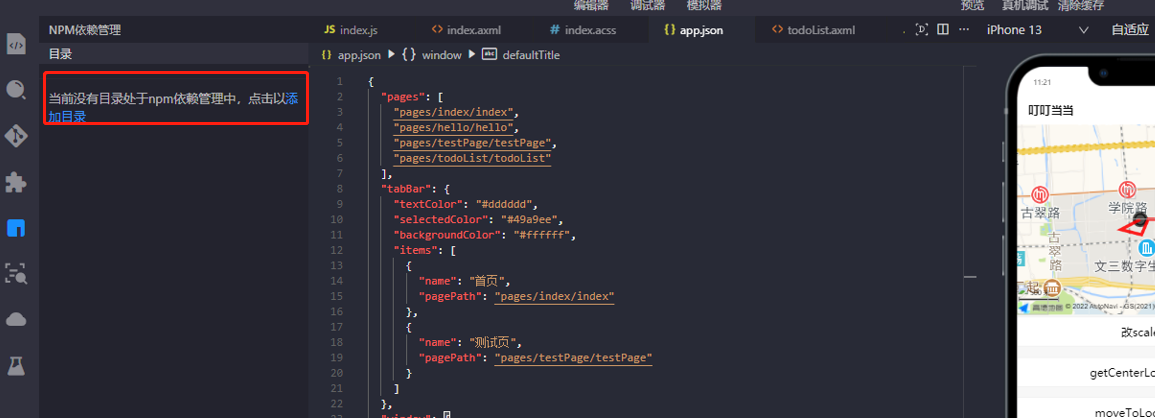Click the "首页" name value on line 14
Image resolution: width=1155 pixels, height=418 pixels.
click(x=489, y=280)
